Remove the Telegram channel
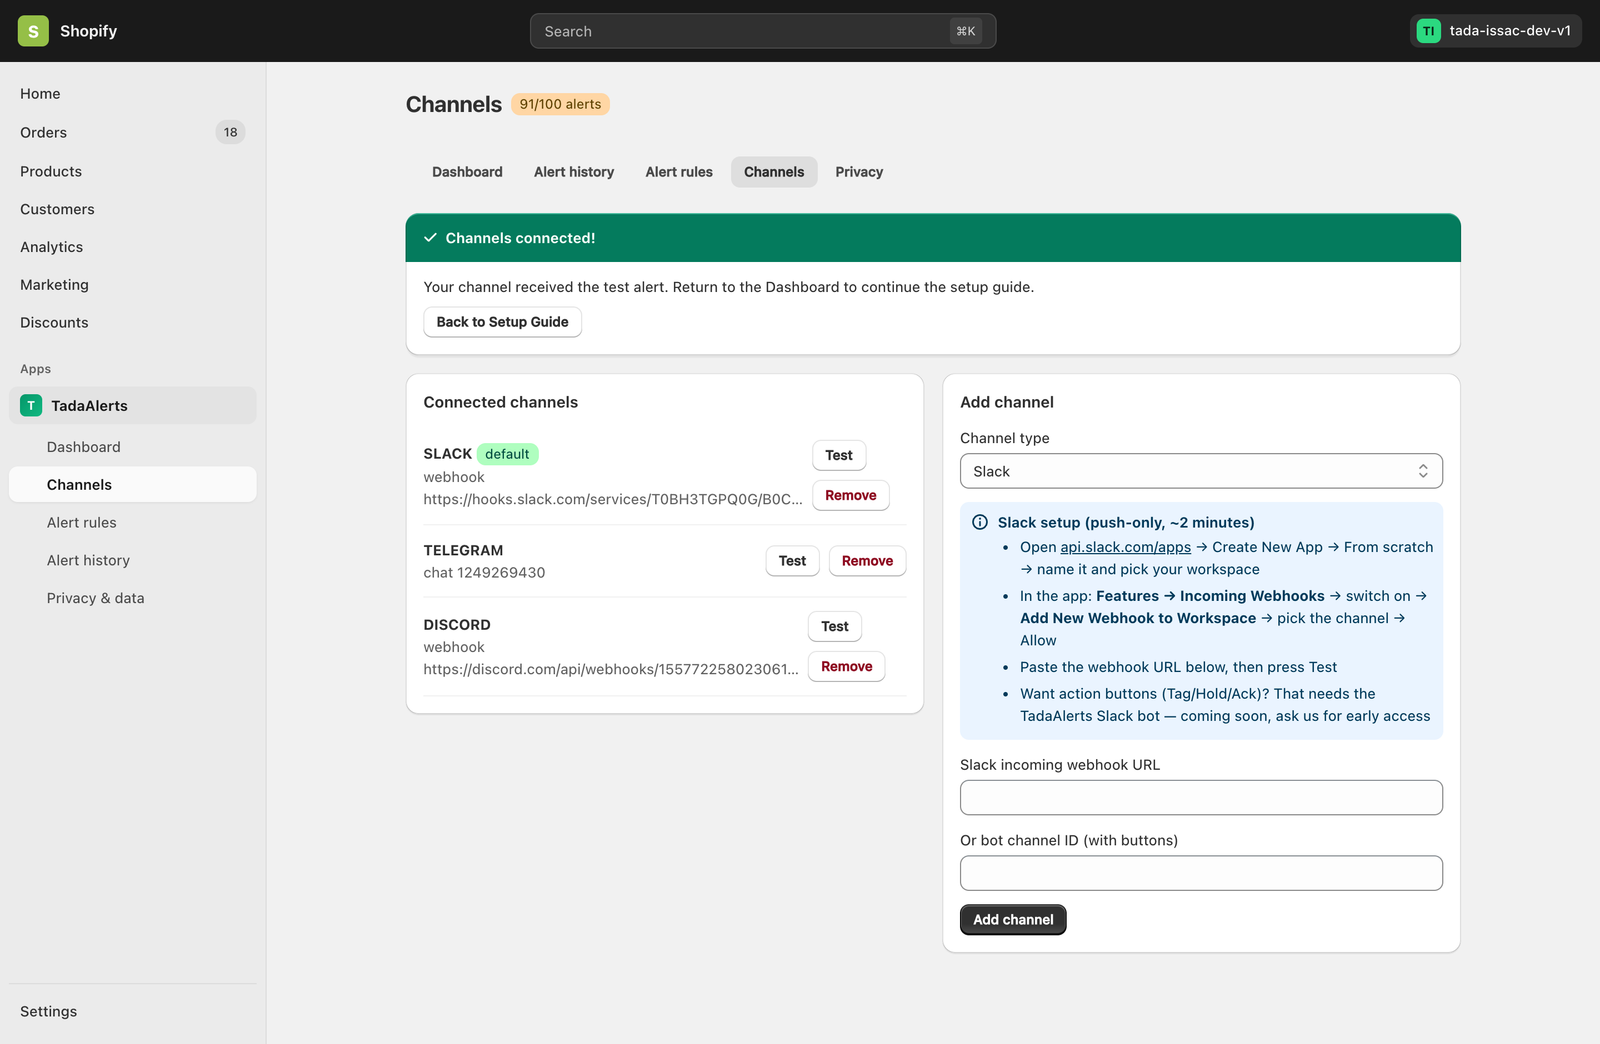Screen dimensions: 1600x1044 coord(867,561)
